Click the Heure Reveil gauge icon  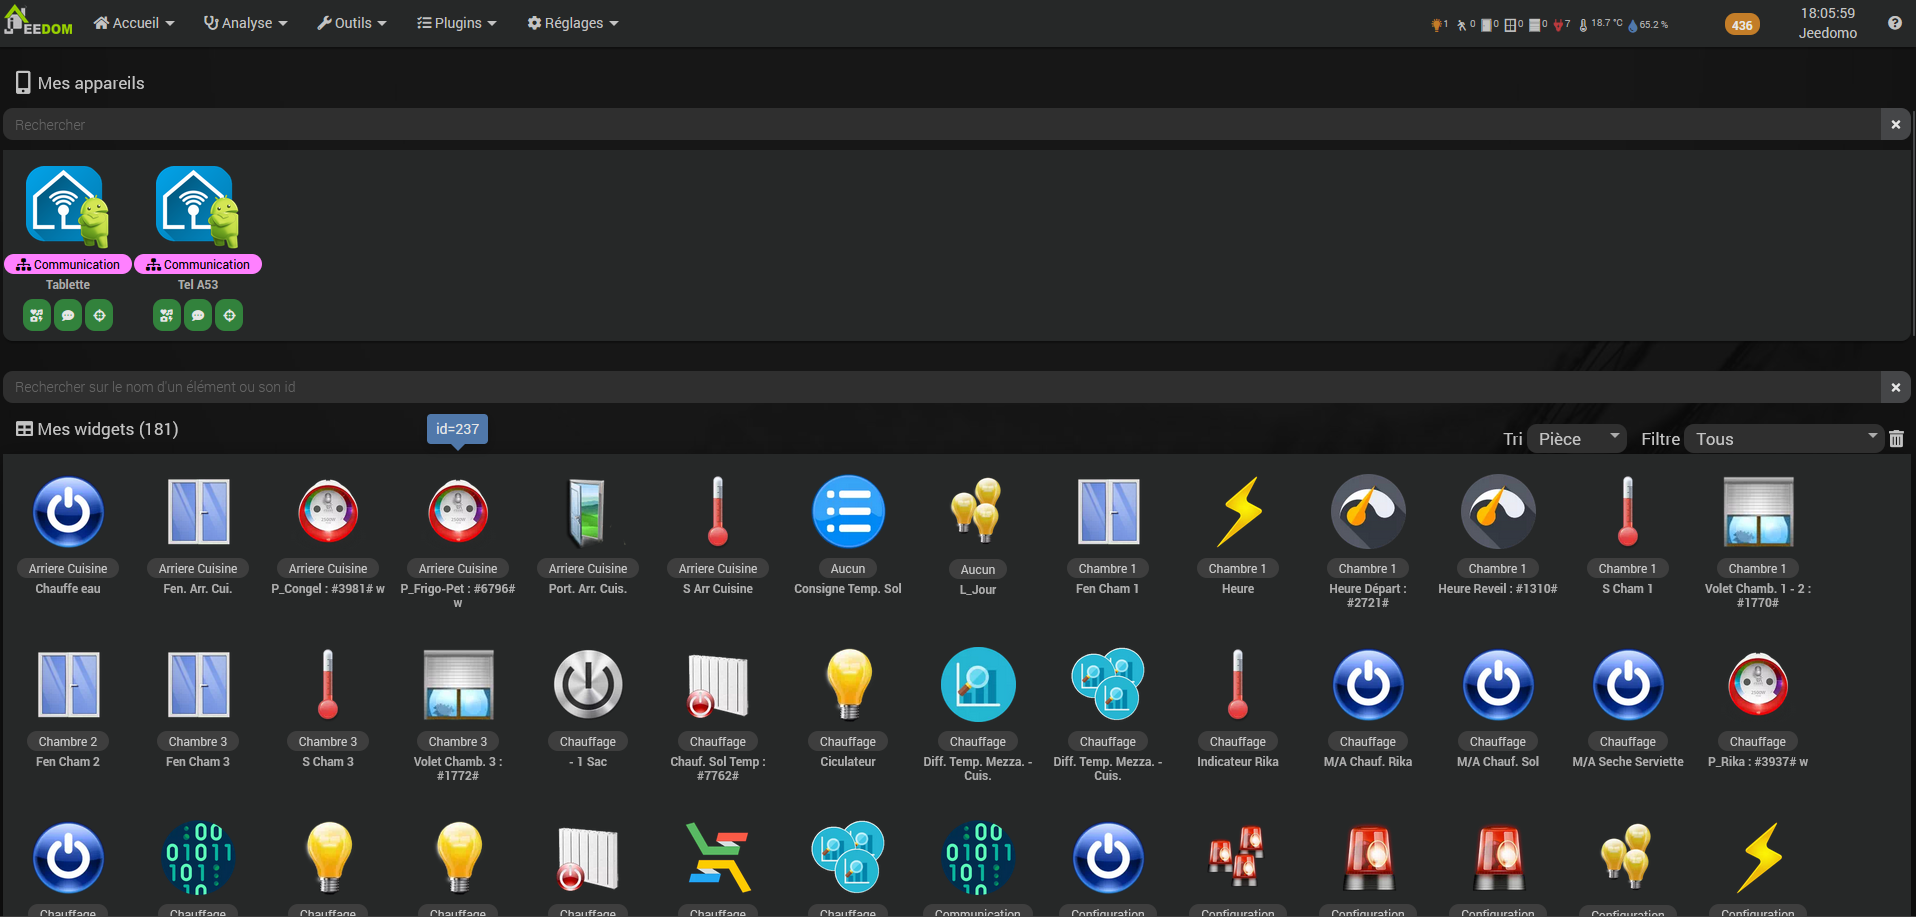coord(1497,511)
